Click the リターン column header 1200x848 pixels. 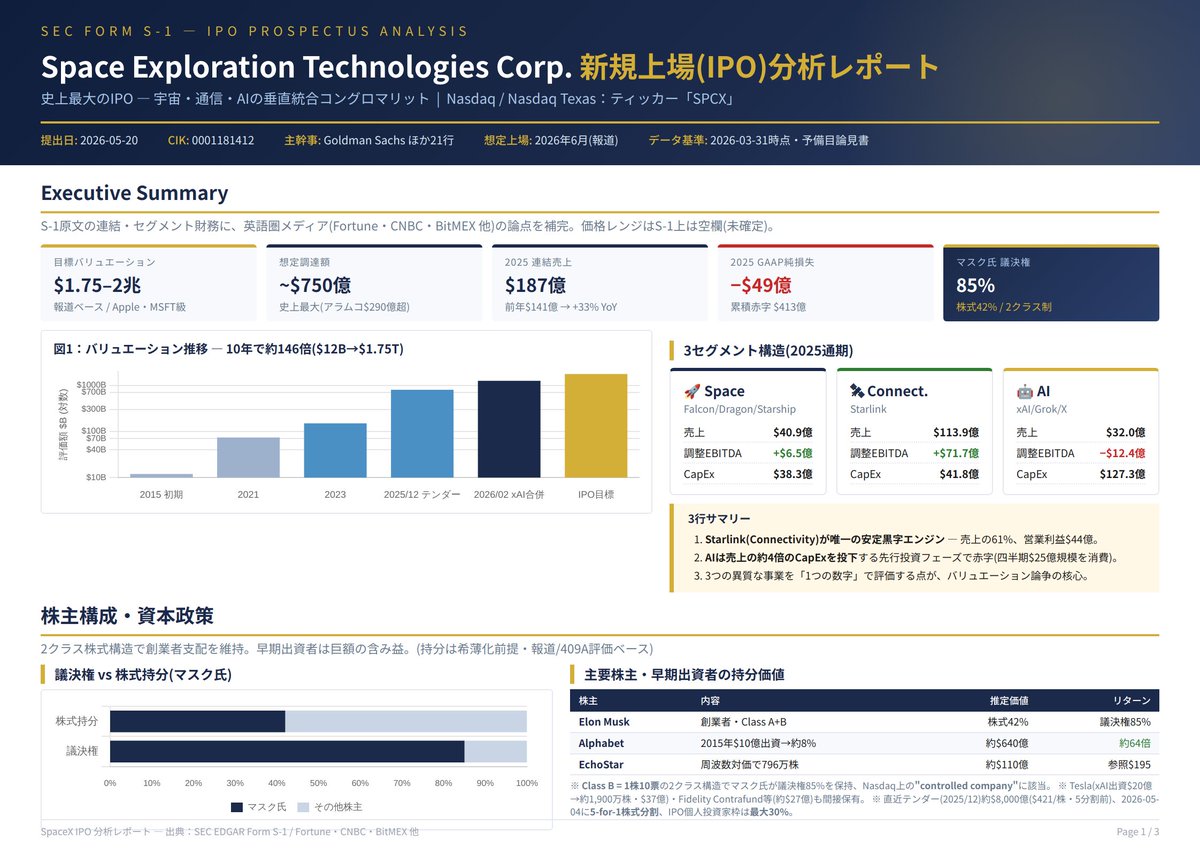coord(1132,701)
